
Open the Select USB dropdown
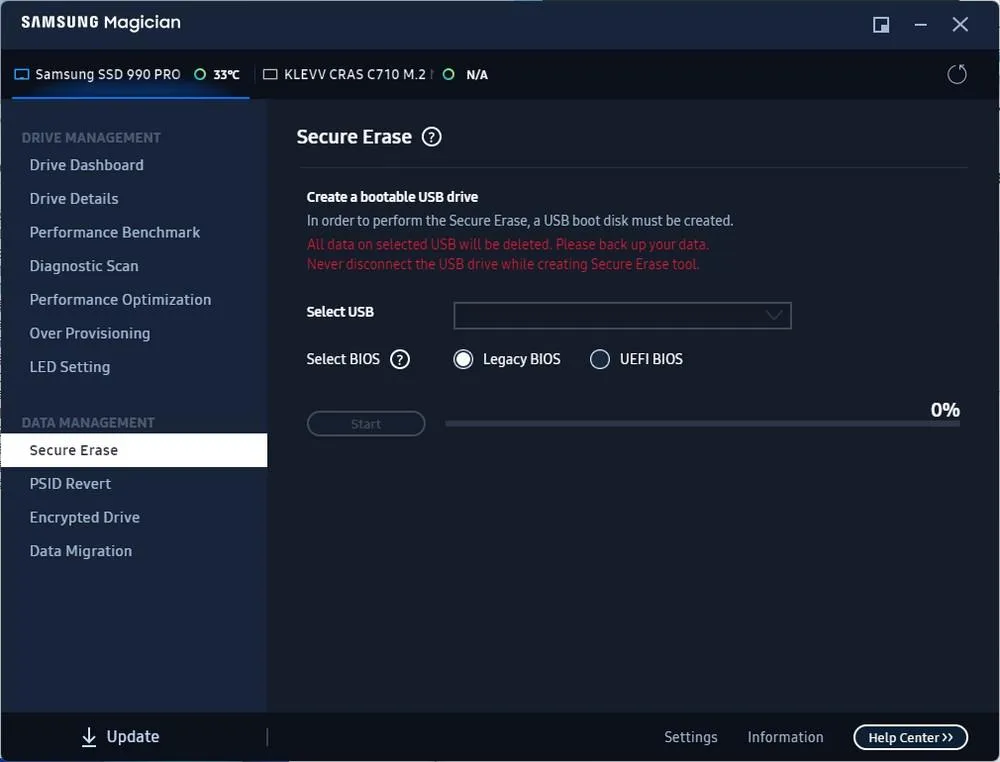point(622,316)
